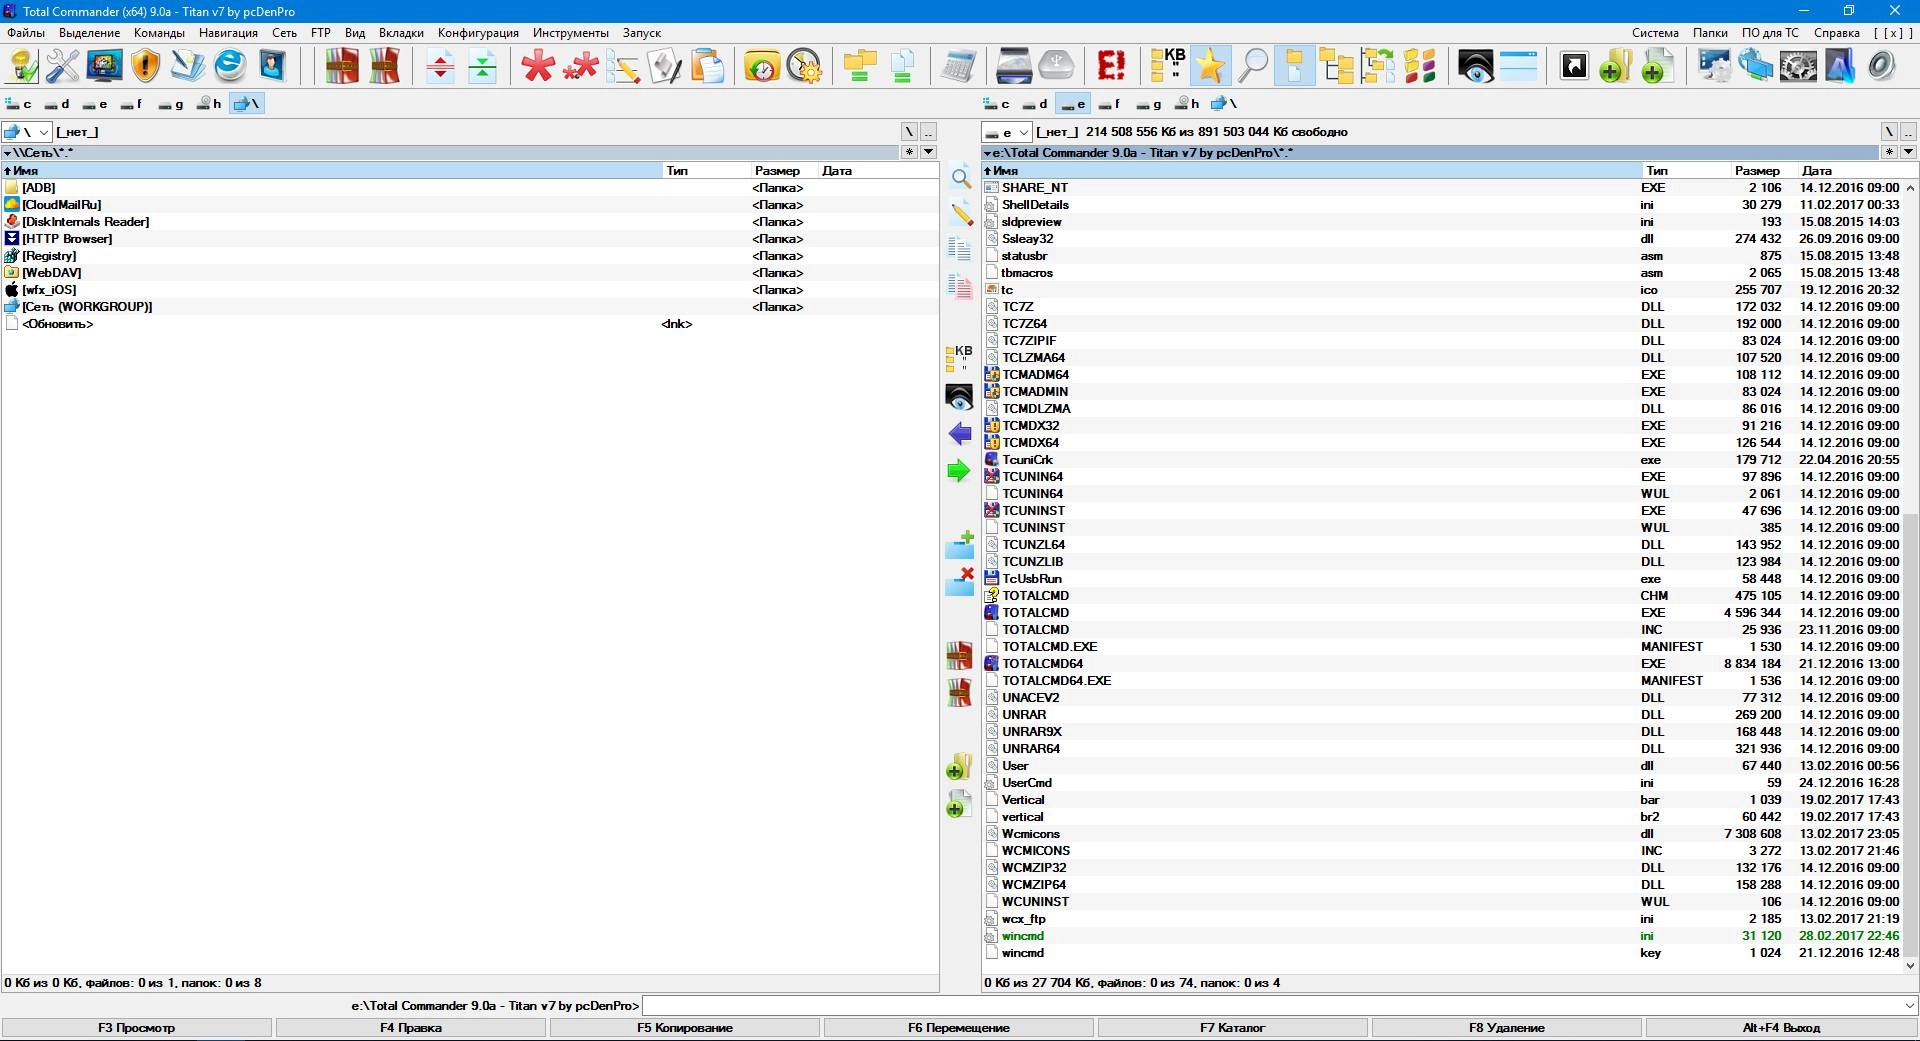Click the blue left arrow in middle bar

coord(959,434)
